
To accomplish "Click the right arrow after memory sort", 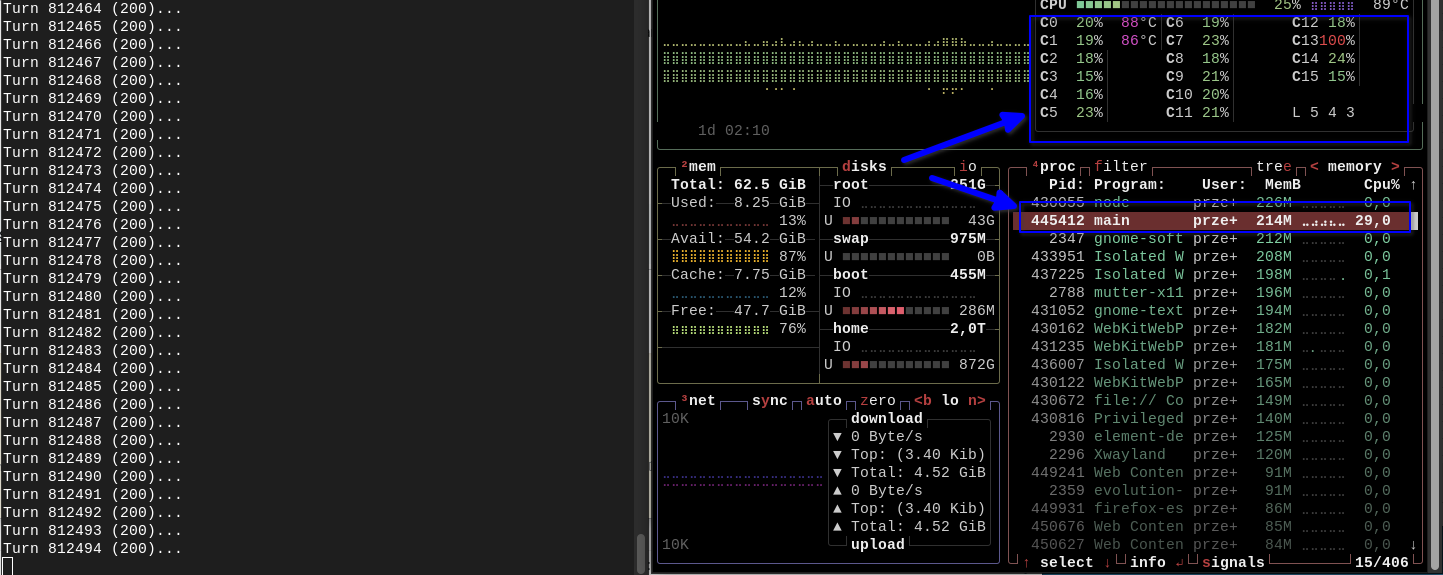I will (1395, 167).
